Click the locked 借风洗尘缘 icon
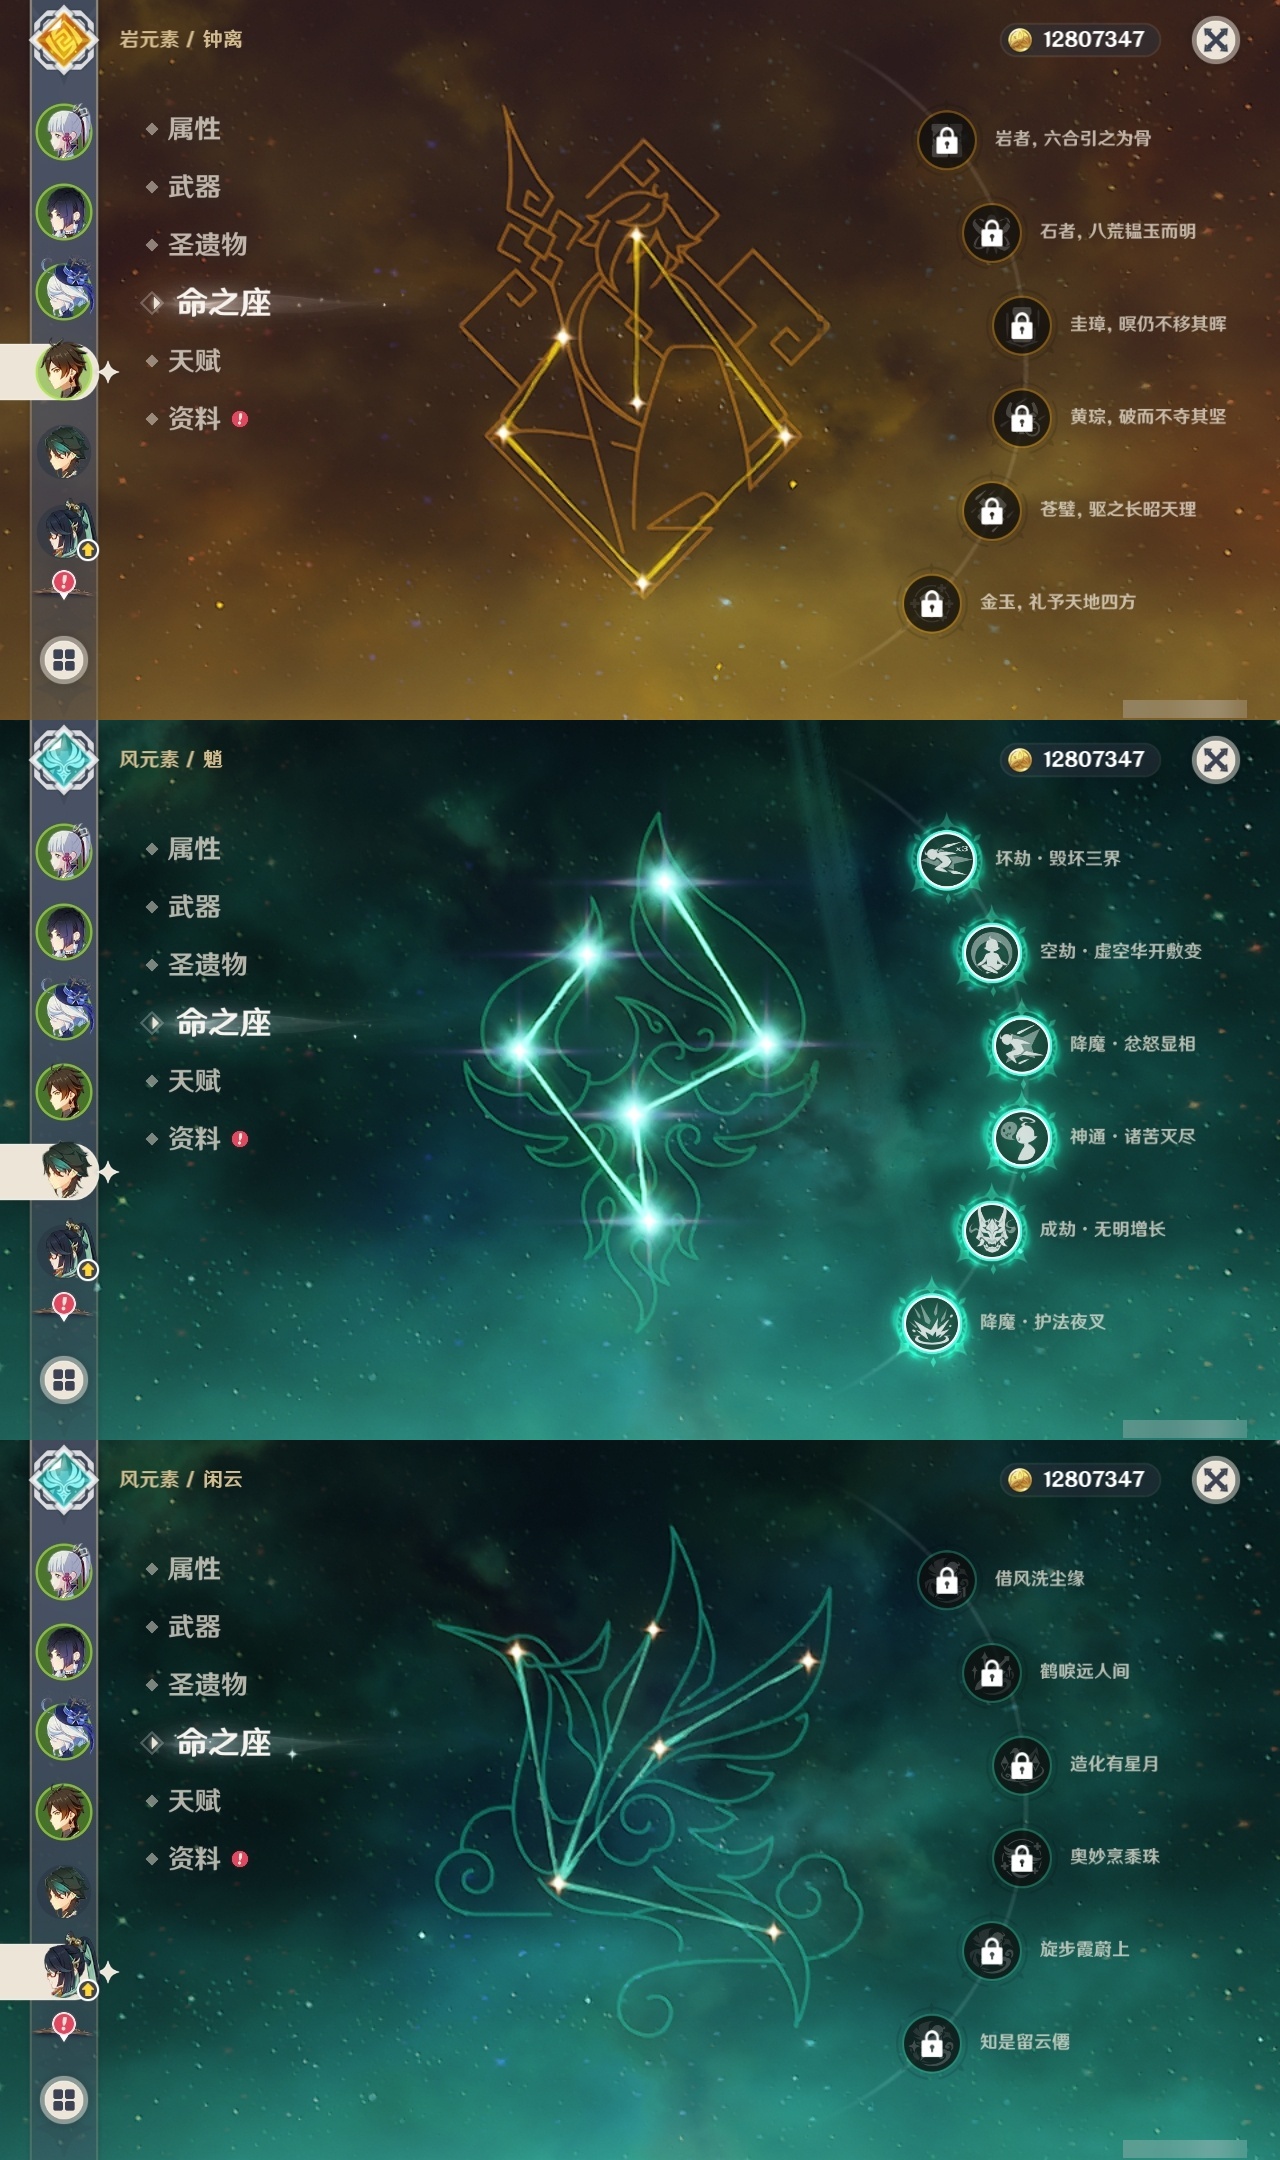This screenshot has width=1280, height=2160. pos(946,1580)
